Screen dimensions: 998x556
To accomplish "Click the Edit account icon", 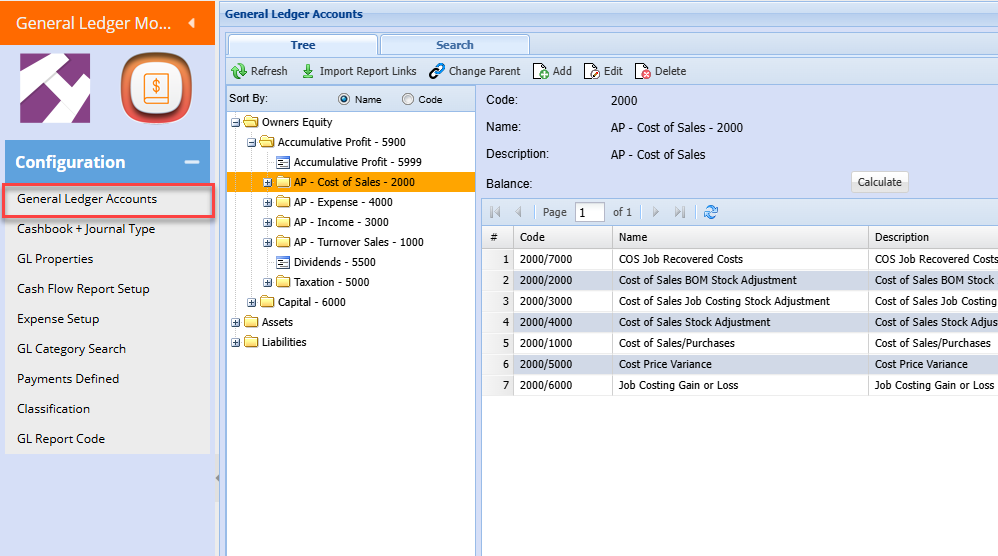I will pyautogui.click(x=592, y=72).
